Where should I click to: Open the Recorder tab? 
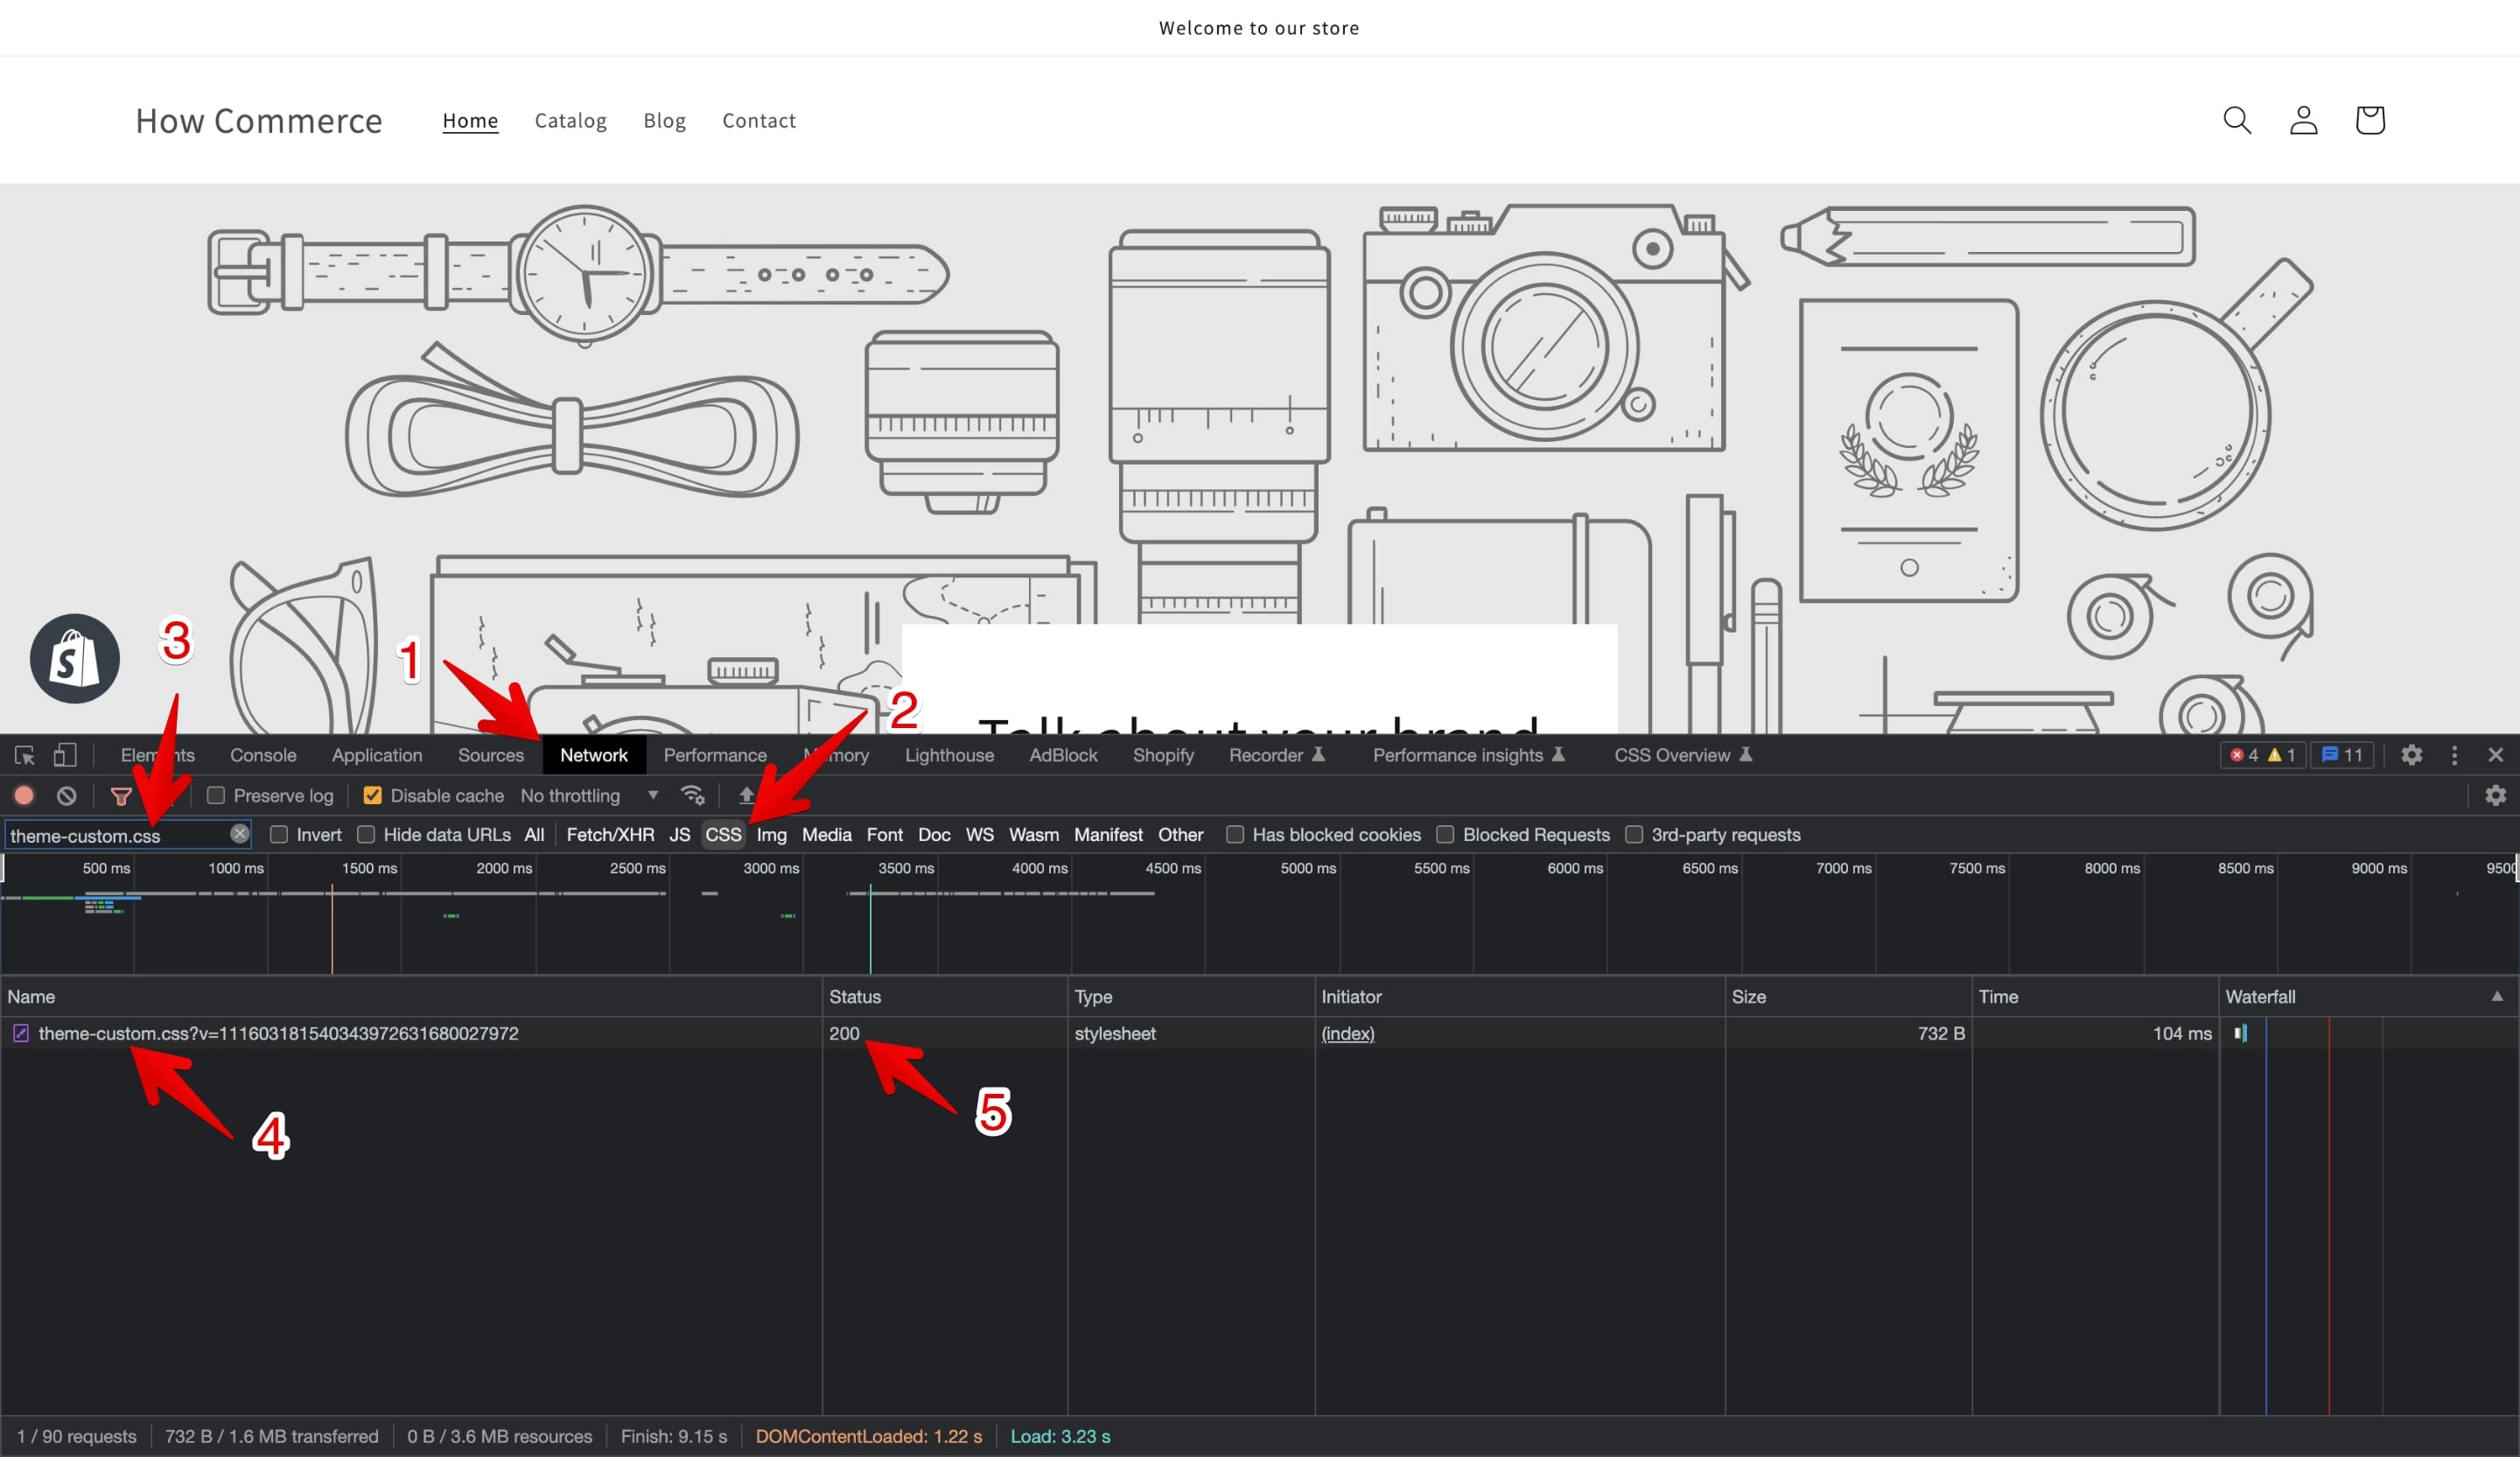pyautogui.click(x=1277, y=755)
